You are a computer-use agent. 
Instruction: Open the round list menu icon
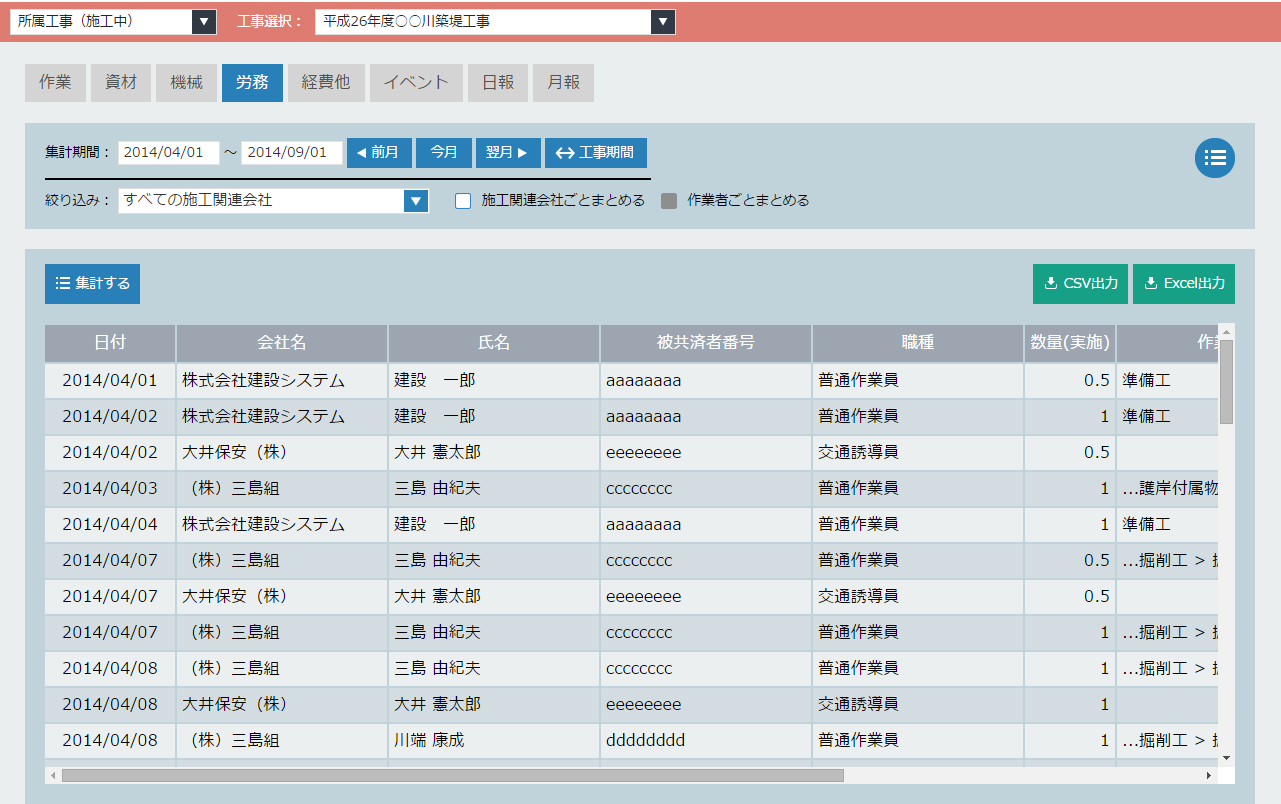coord(1215,158)
